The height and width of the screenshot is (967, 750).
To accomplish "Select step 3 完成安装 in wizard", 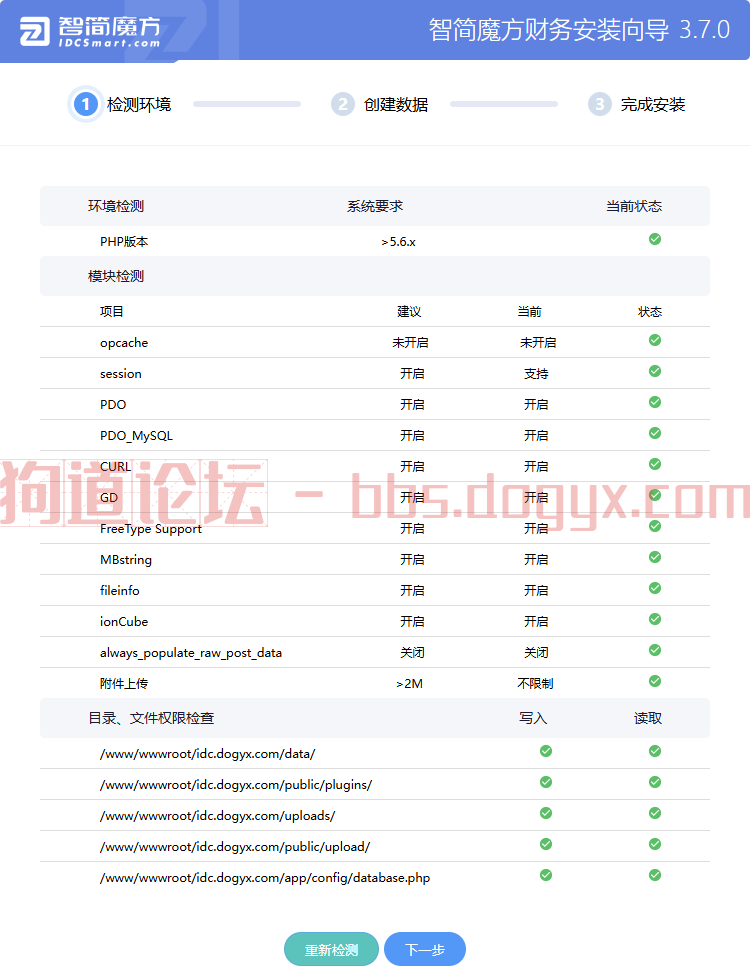I will (x=637, y=104).
